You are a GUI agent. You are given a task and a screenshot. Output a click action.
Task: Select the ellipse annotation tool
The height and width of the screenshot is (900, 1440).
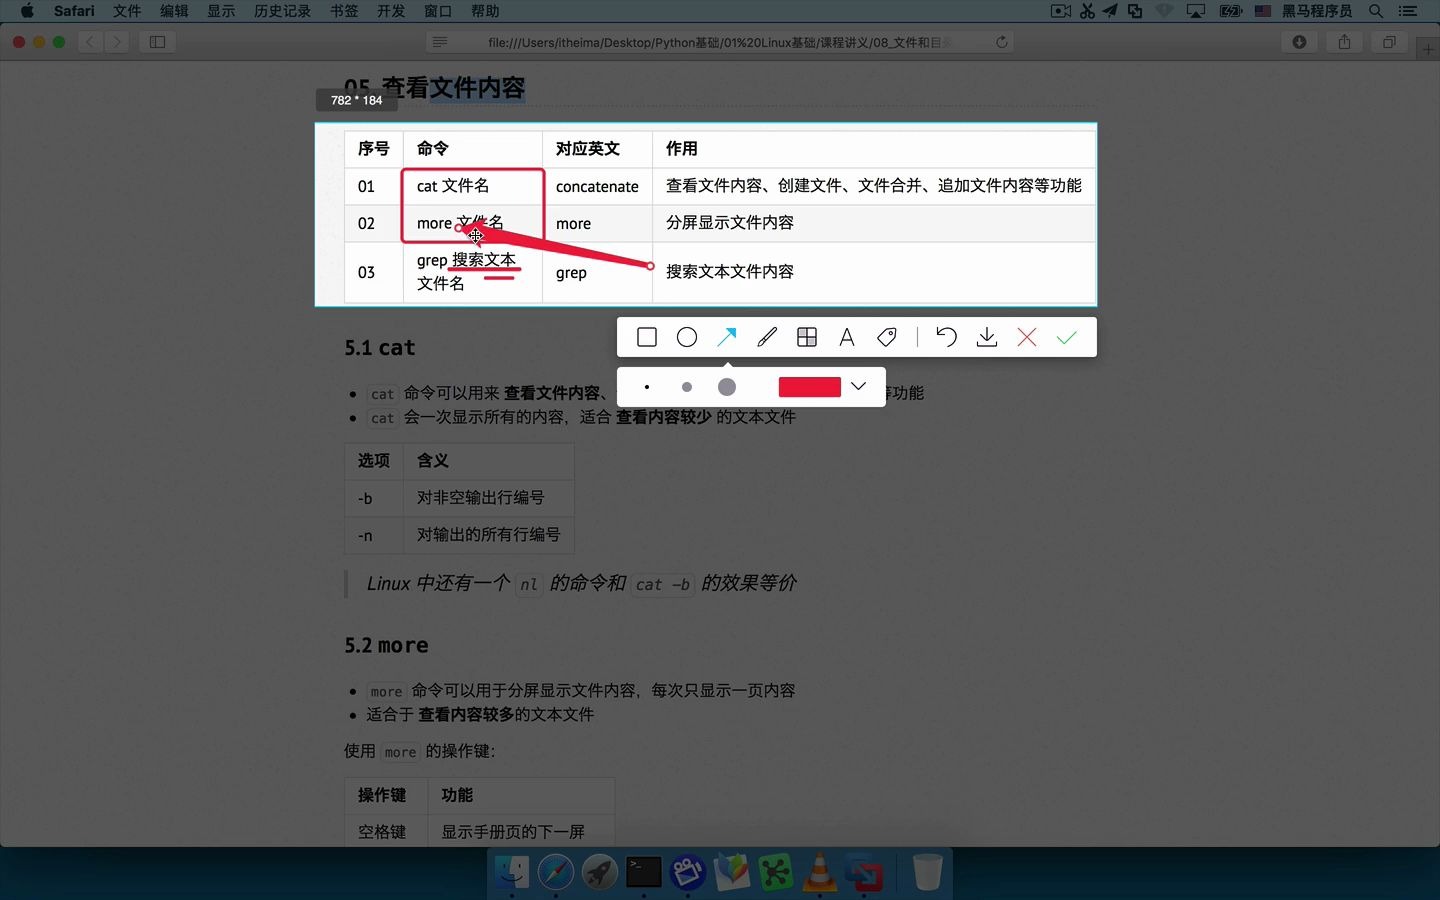687,337
